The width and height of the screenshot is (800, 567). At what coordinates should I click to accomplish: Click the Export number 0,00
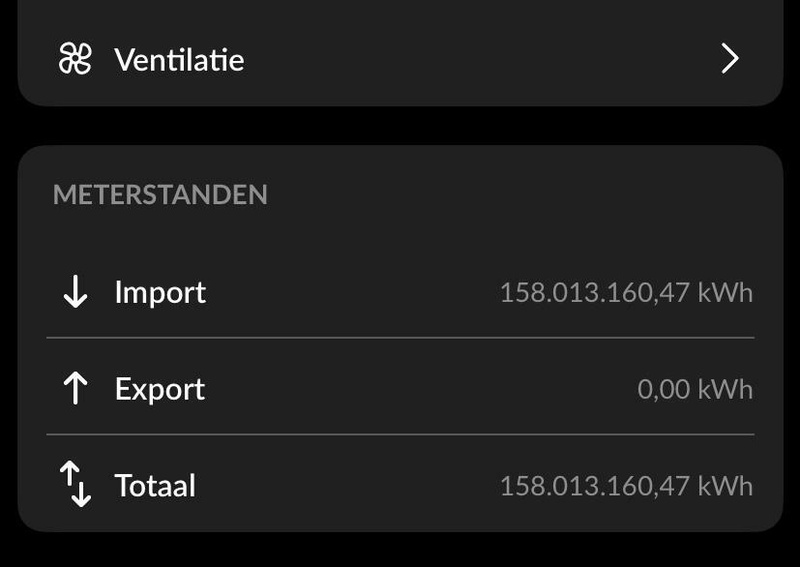coord(663,389)
